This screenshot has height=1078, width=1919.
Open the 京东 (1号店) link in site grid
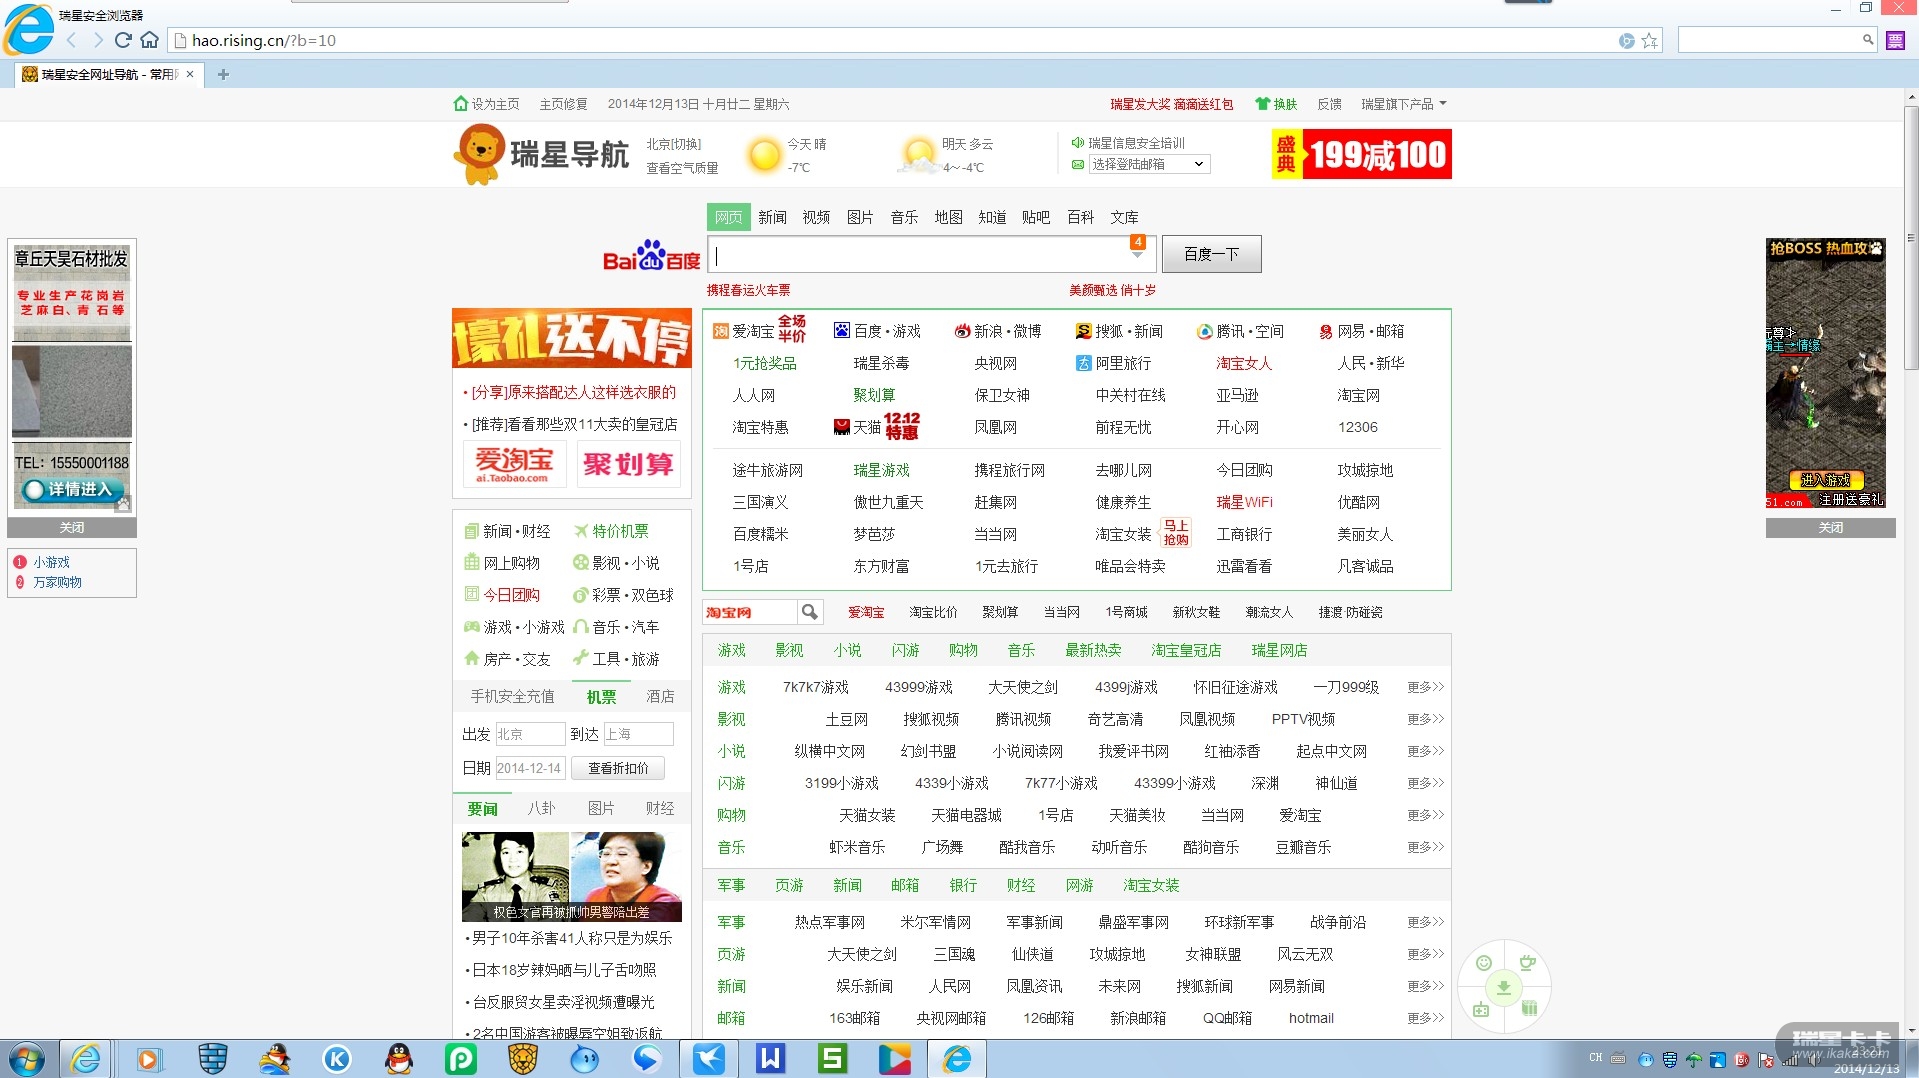pyautogui.click(x=750, y=566)
